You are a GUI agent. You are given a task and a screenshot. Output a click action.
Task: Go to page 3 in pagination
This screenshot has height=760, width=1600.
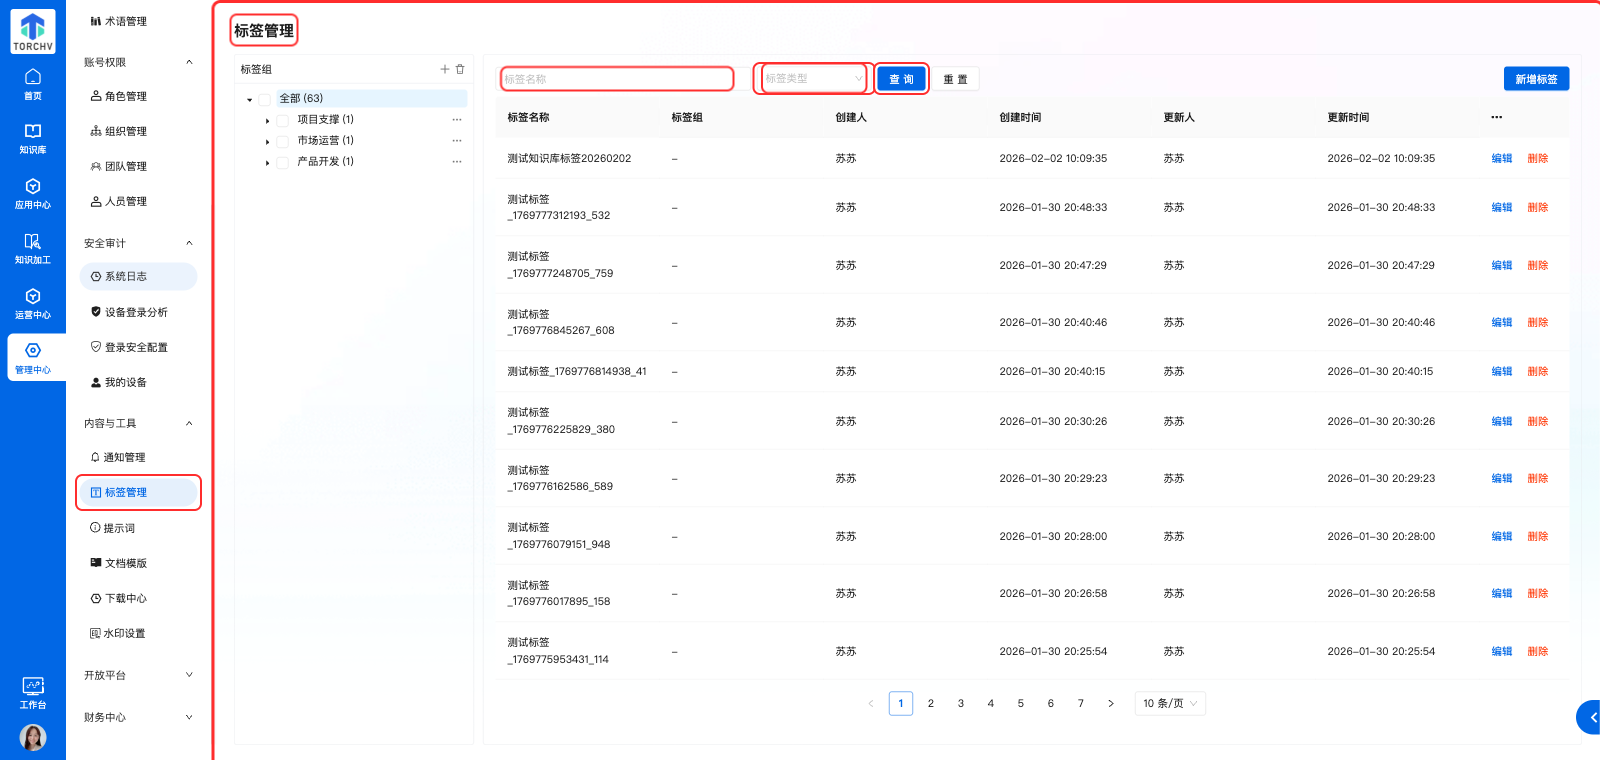tap(961, 703)
